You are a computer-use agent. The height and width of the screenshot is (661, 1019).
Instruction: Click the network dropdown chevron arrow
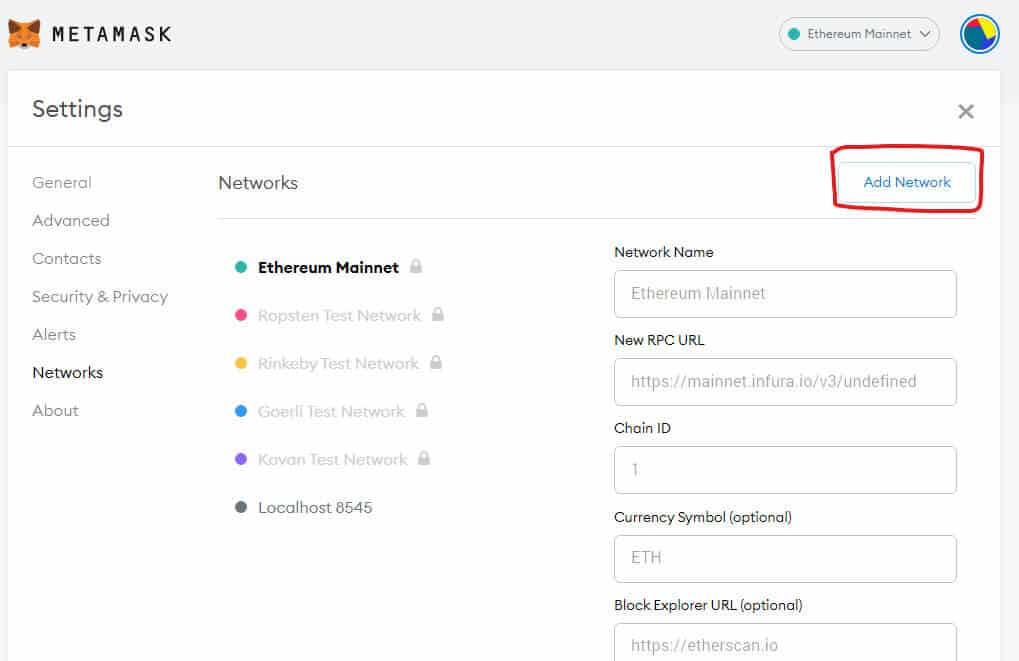coord(925,34)
